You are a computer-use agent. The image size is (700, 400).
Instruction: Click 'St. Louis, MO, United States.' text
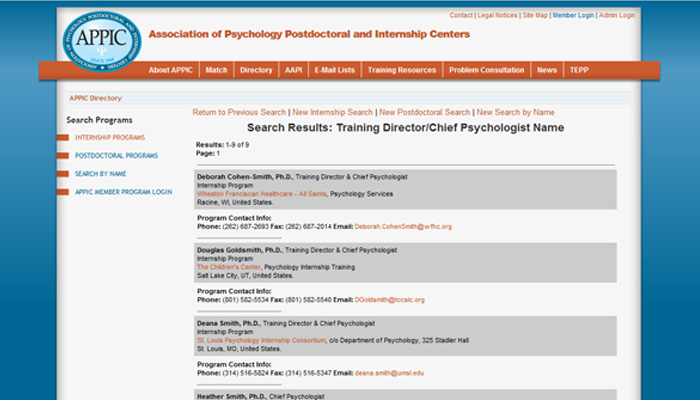pyautogui.click(x=239, y=349)
